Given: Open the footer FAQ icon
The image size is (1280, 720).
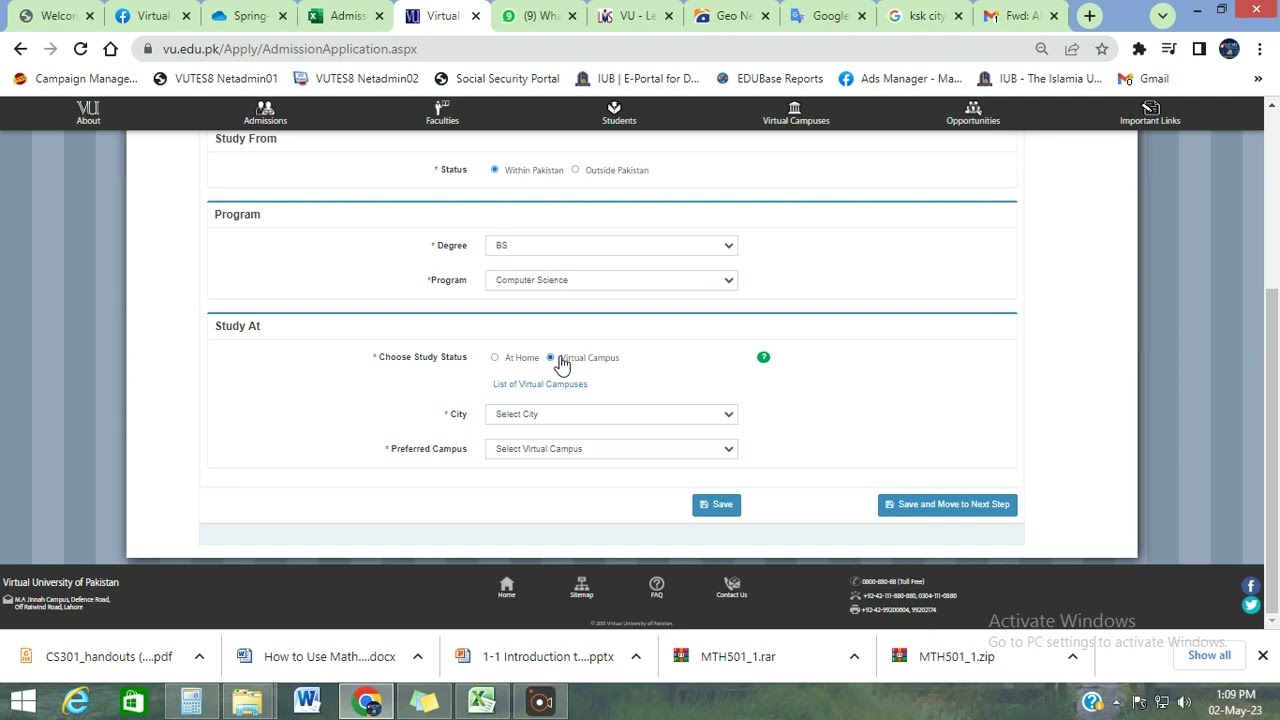Looking at the screenshot, I should click(x=656, y=587).
